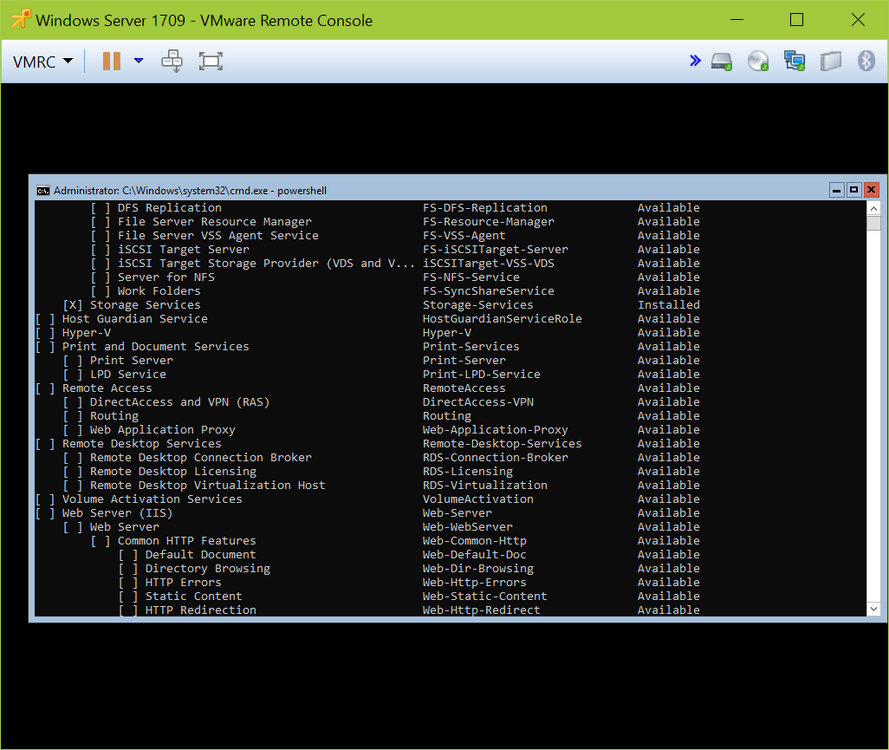
Task: Click the Bluetooth device icon
Action: point(866,61)
